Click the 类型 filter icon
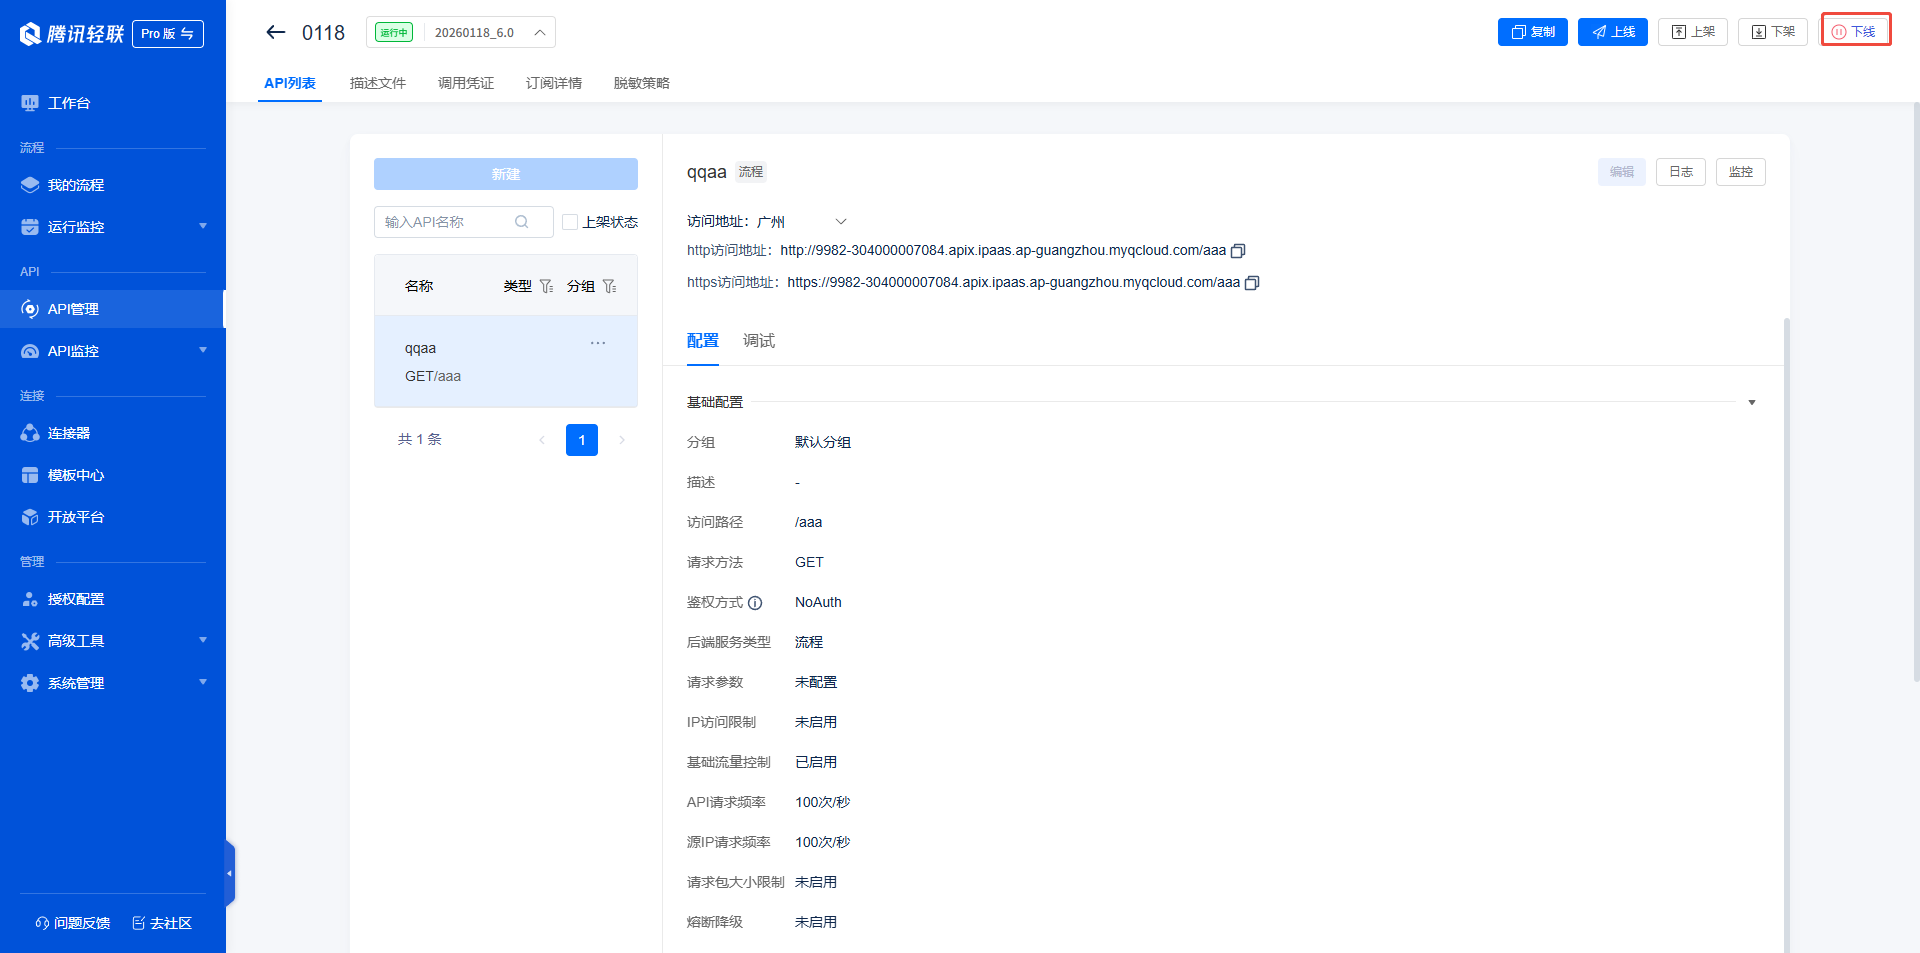 tap(546, 286)
